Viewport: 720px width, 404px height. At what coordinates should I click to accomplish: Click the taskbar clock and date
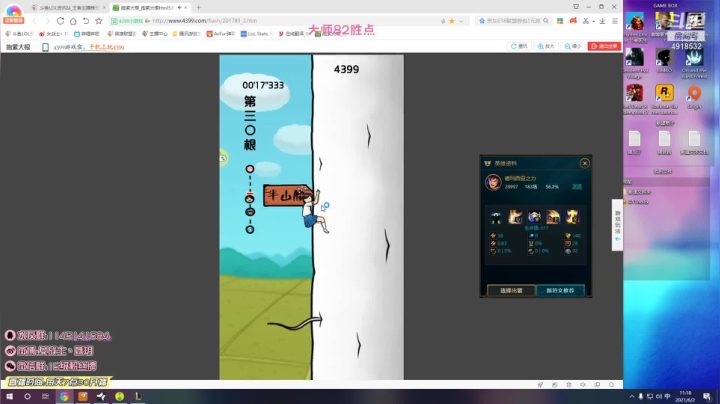pos(685,396)
